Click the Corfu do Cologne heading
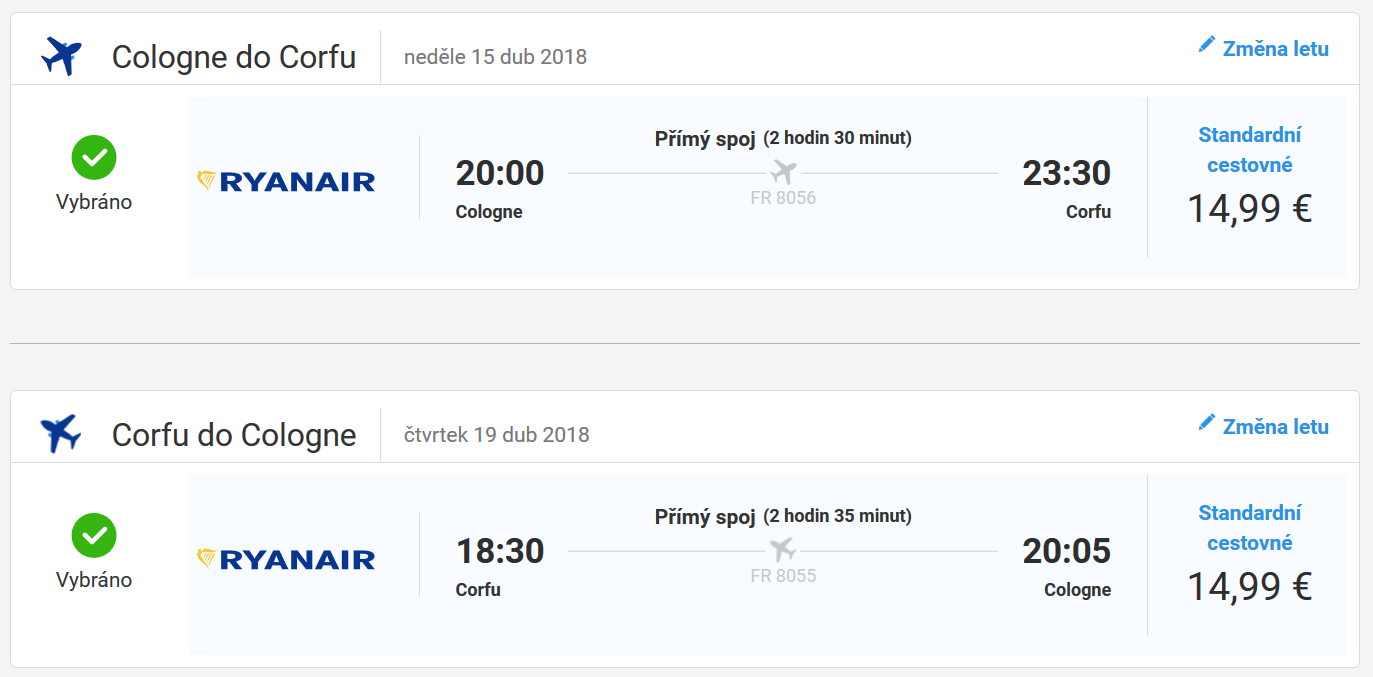This screenshot has width=1373, height=677. (x=234, y=435)
